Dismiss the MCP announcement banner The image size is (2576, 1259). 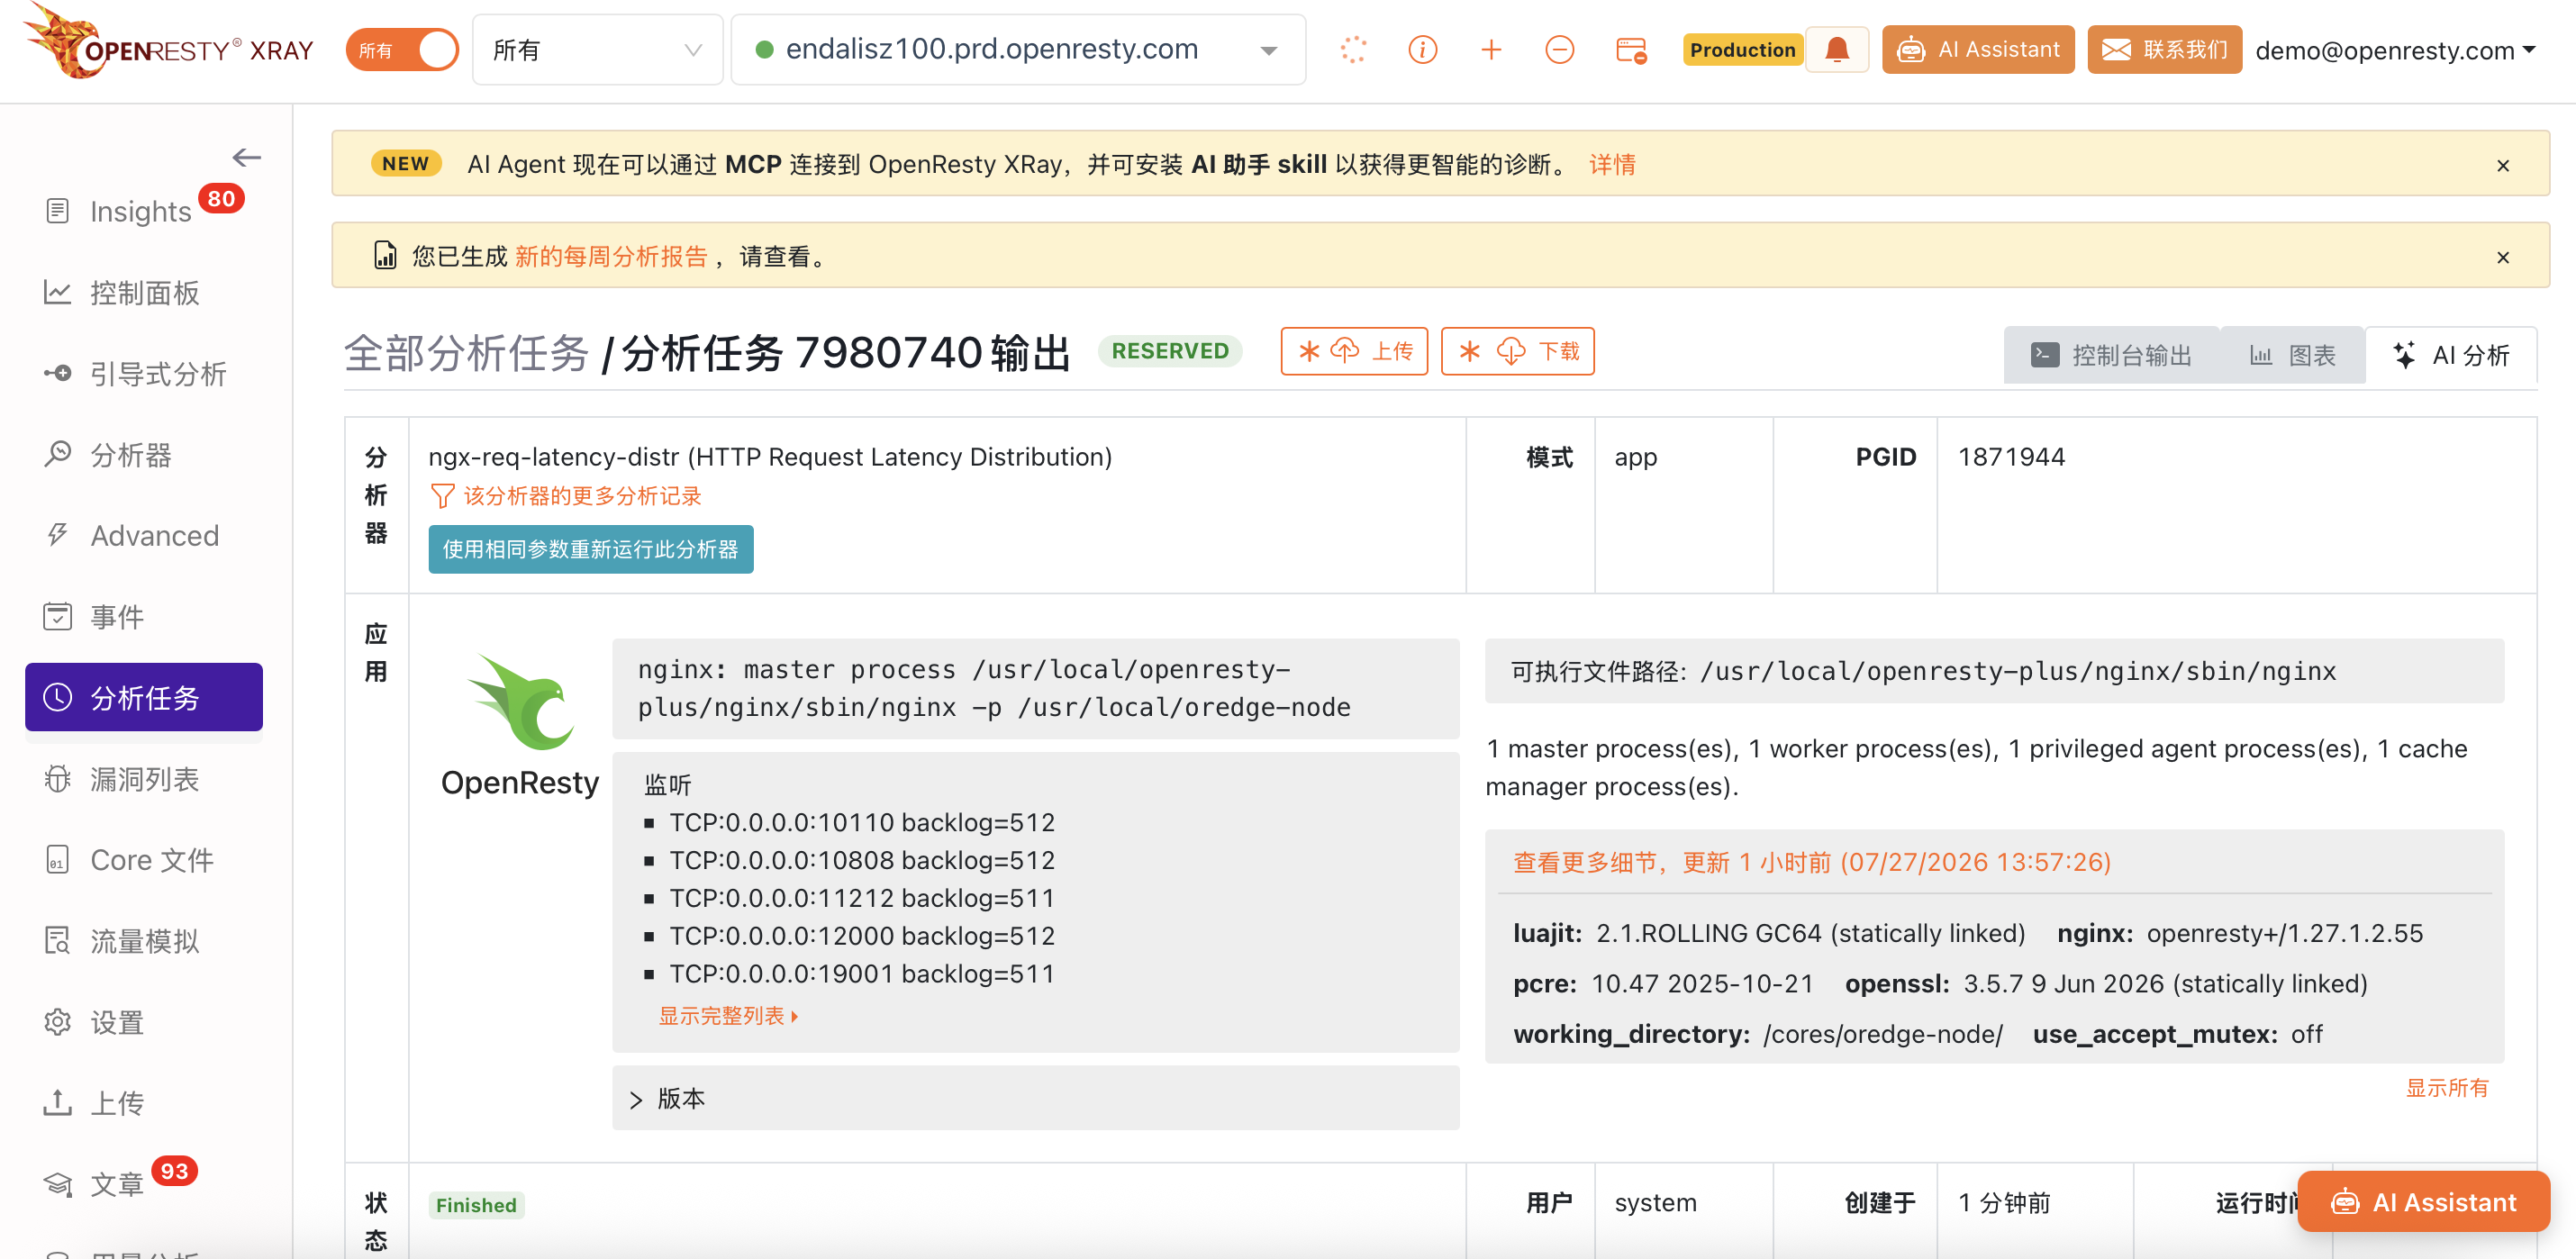coord(2503,165)
